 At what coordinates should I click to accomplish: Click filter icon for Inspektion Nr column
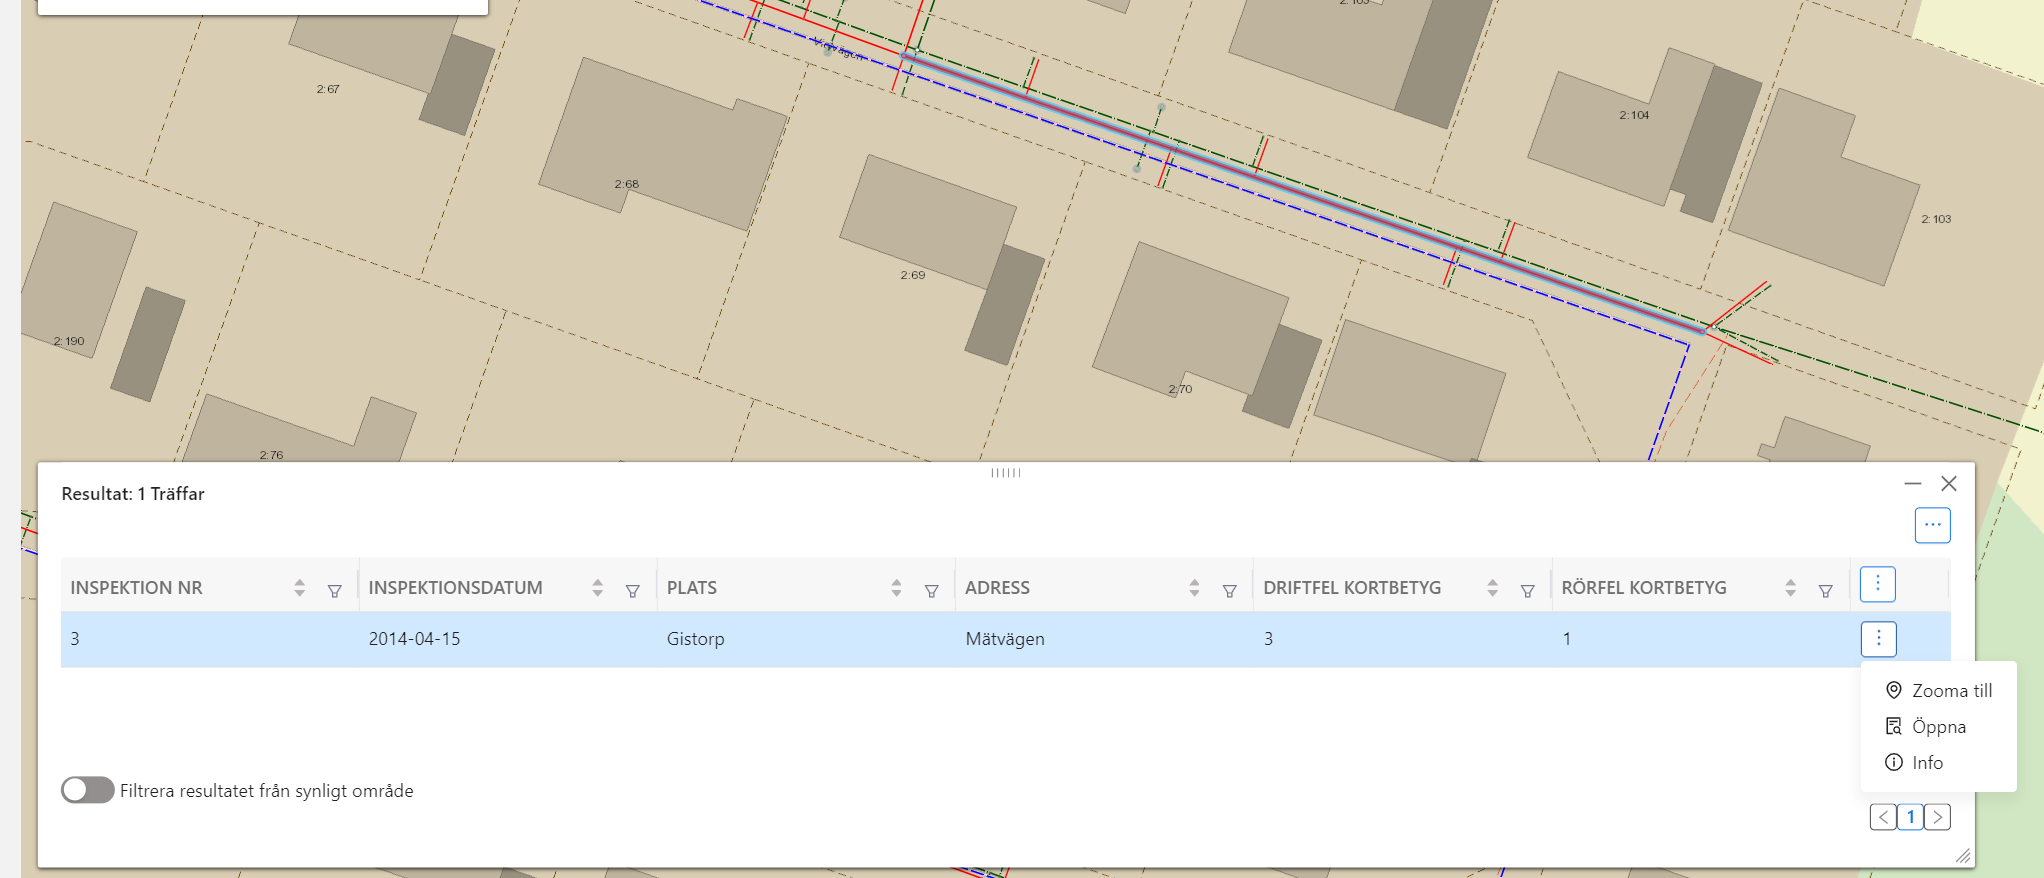(334, 590)
